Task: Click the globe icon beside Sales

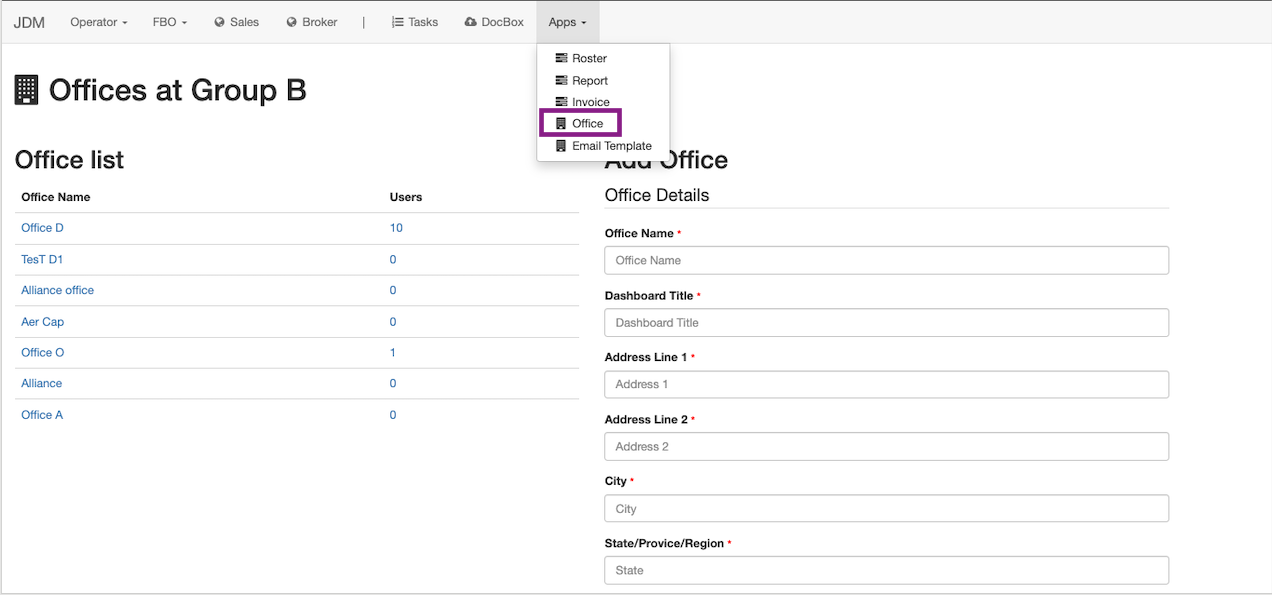Action: point(219,22)
